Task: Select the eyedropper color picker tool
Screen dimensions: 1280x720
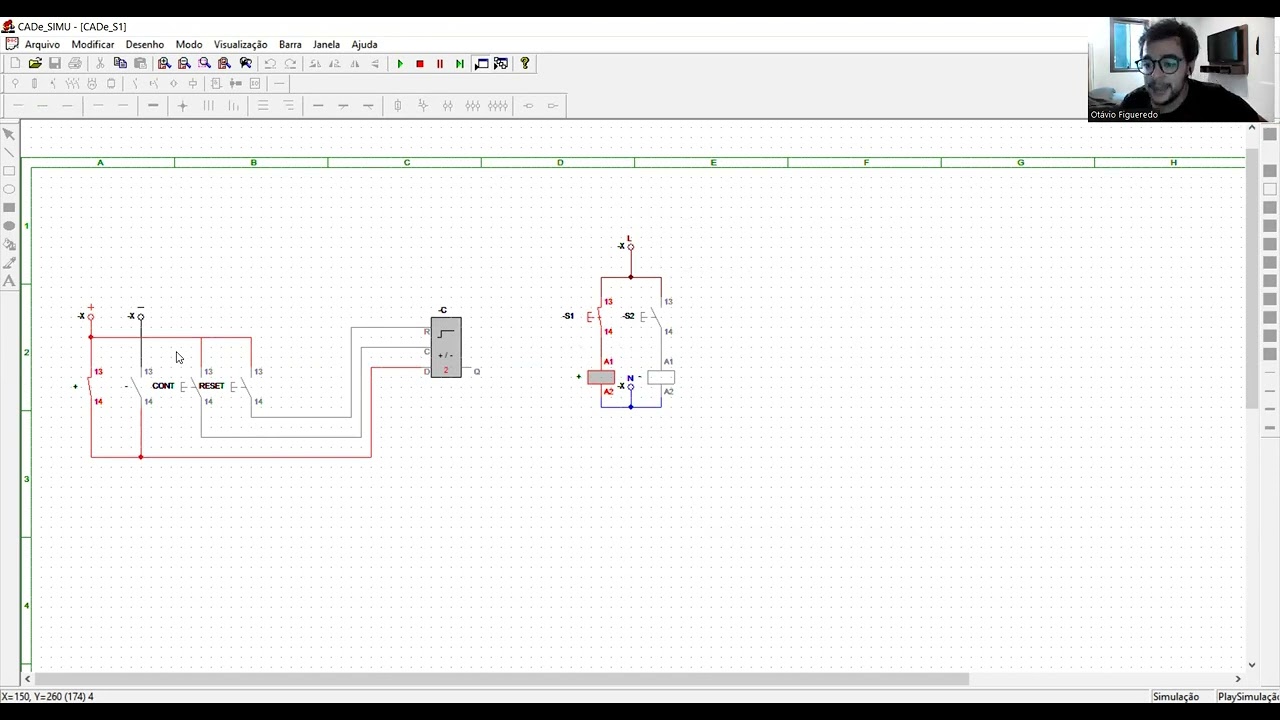Action: [9, 263]
